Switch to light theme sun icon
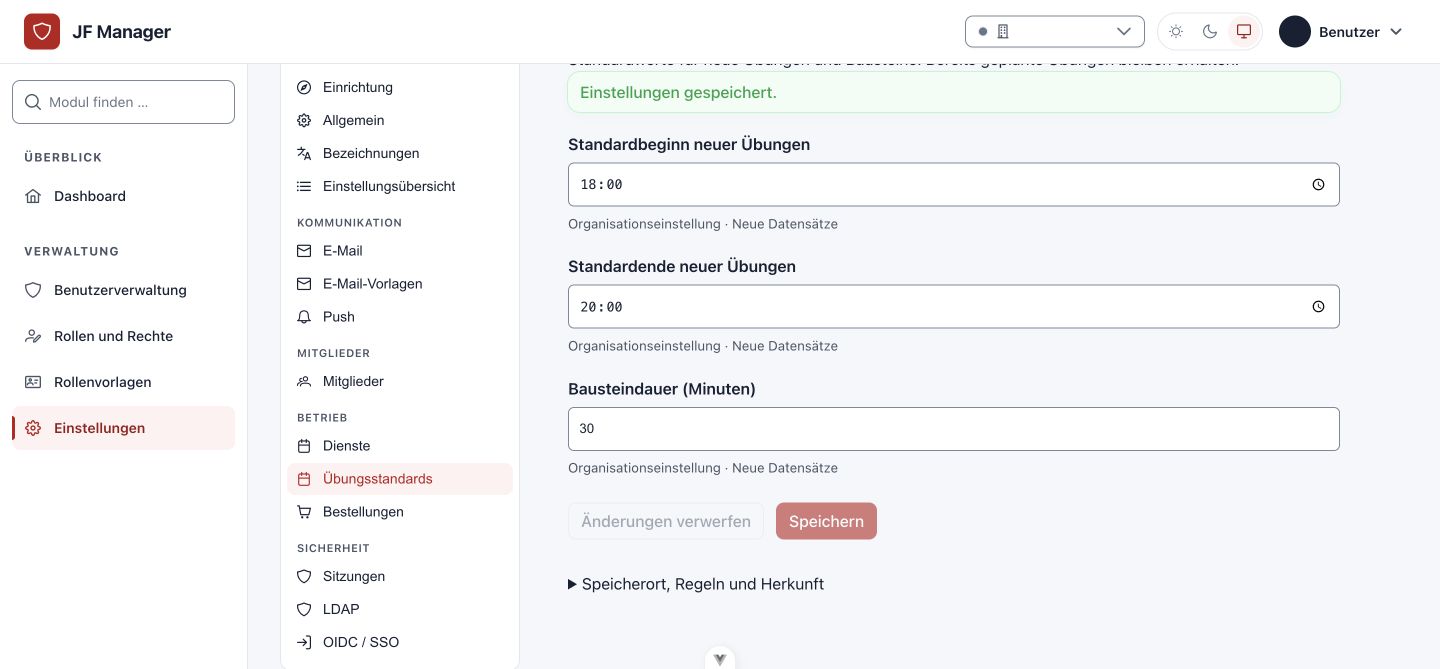1440x669 pixels. coord(1176,32)
